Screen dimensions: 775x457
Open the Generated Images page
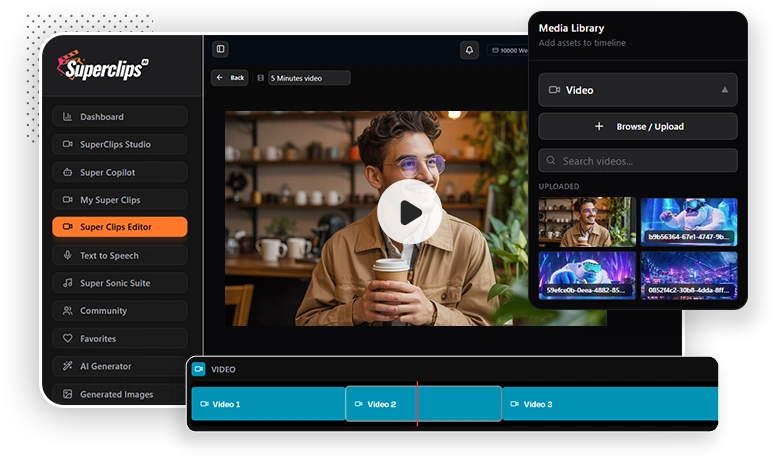click(120, 394)
